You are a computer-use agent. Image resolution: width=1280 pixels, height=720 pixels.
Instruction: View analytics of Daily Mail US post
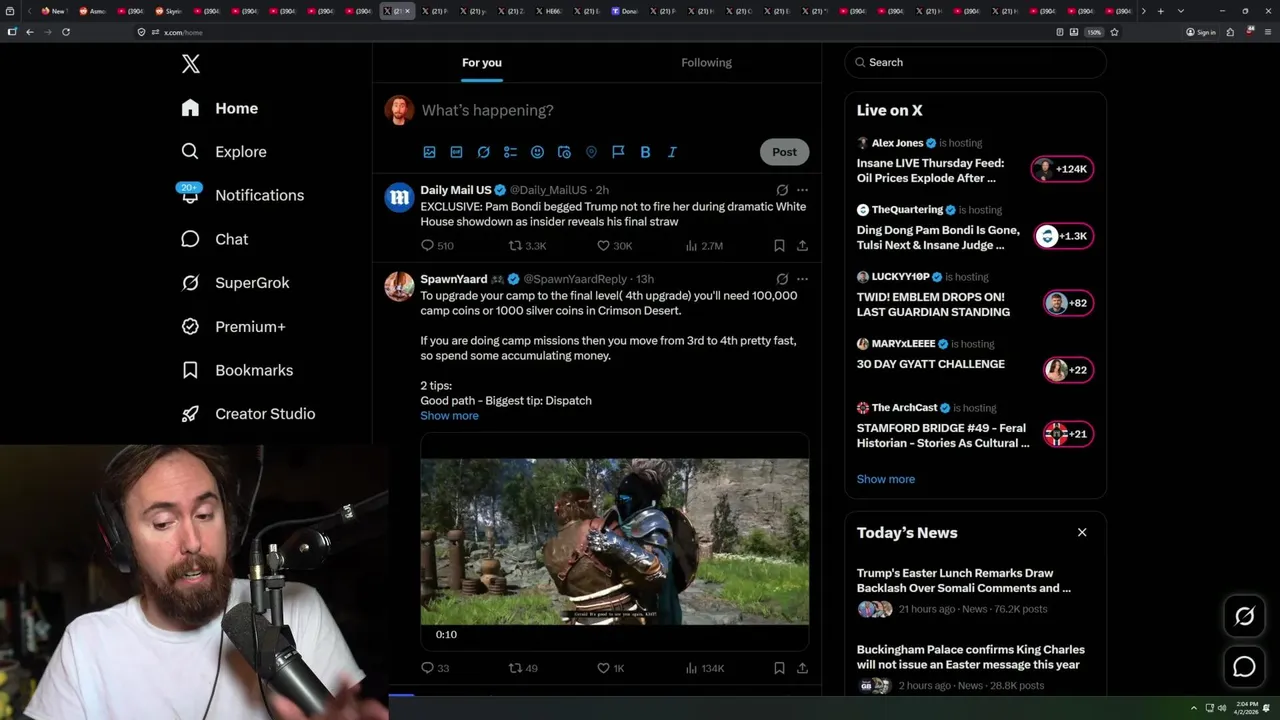pos(704,245)
